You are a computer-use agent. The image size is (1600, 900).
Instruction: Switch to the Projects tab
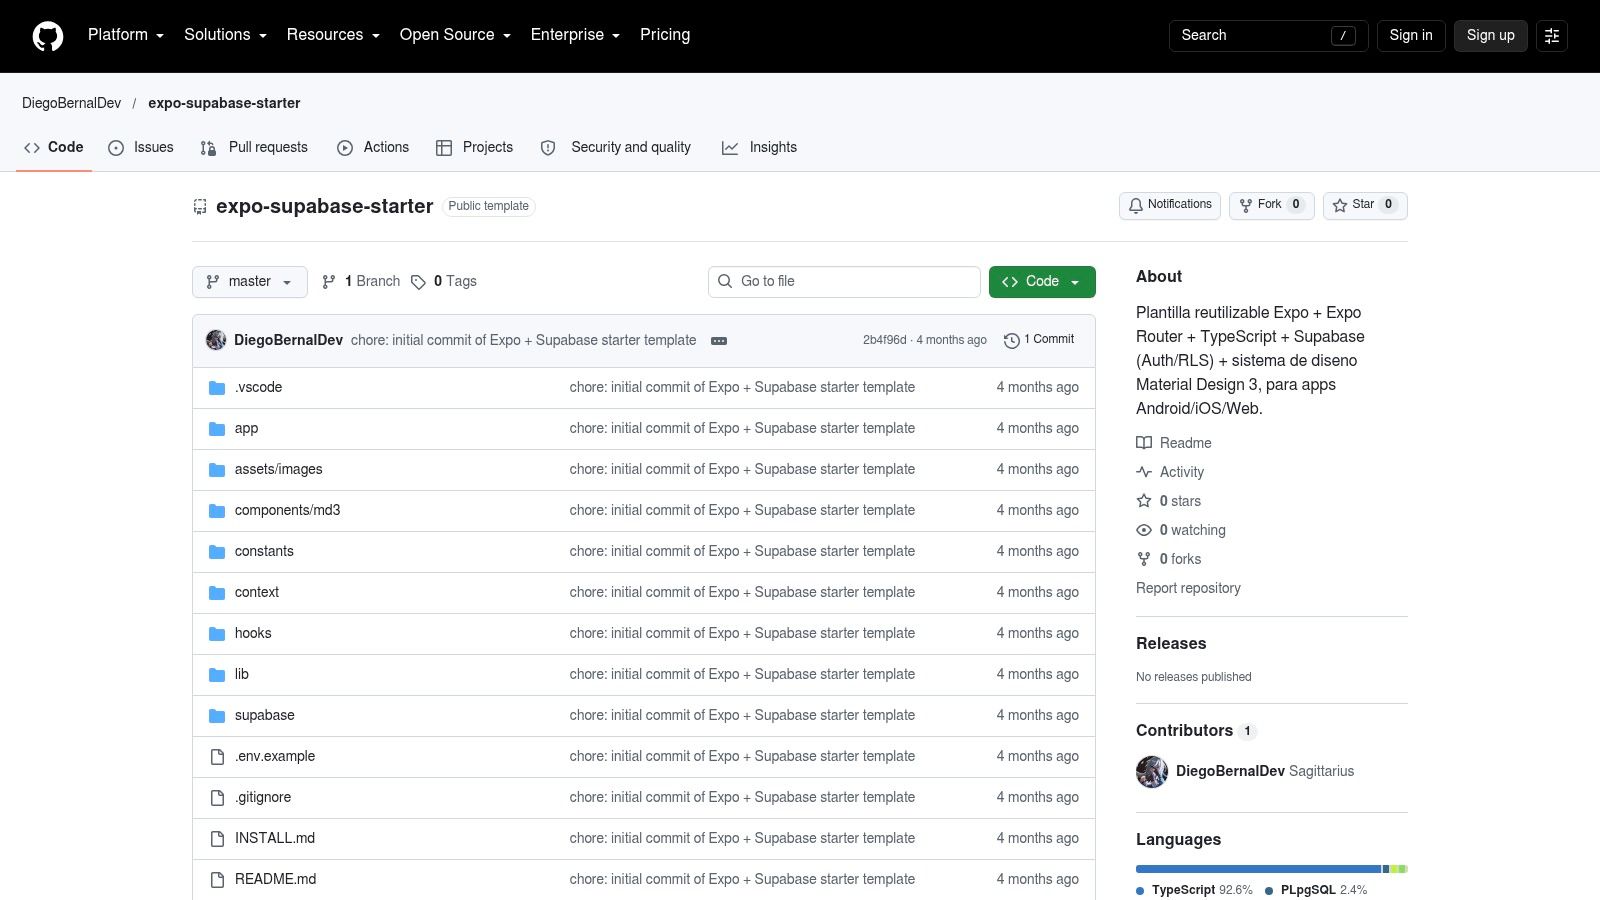point(475,148)
